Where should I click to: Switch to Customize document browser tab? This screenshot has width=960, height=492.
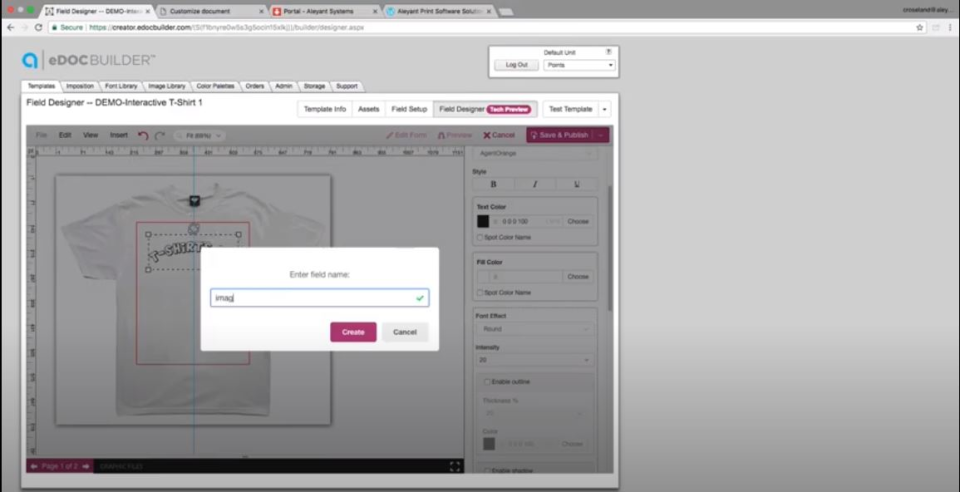coord(211,11)
